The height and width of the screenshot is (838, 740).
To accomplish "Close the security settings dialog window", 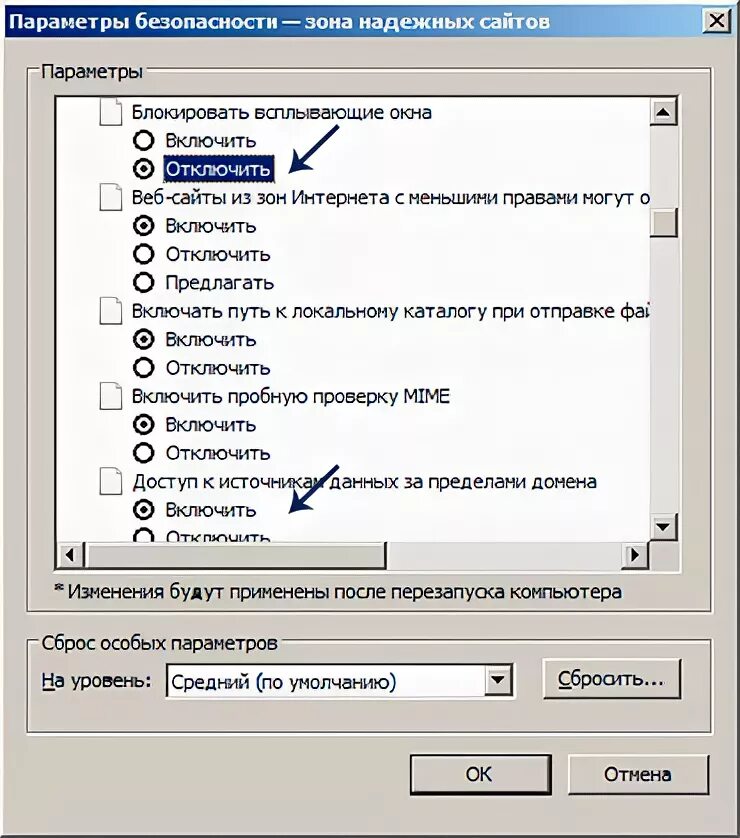I will pyautogui.click(x=715, y=20).
